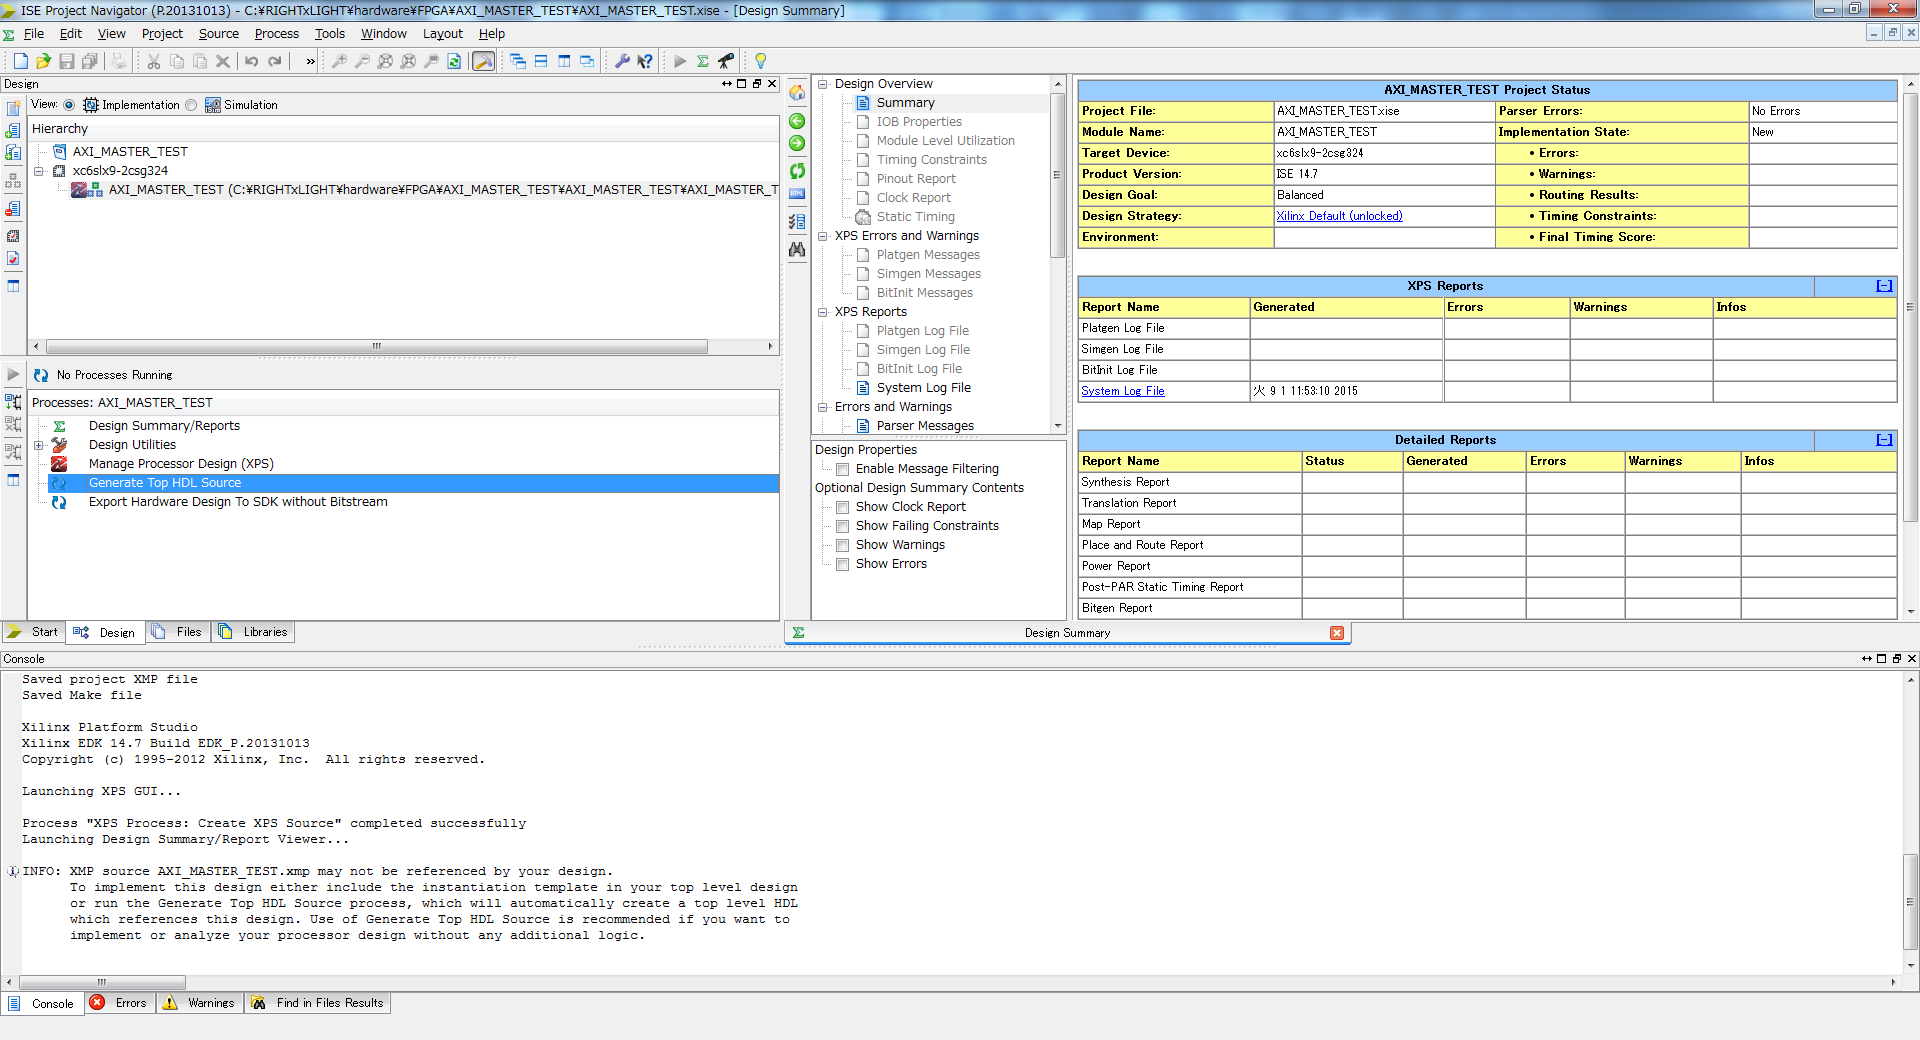Collapse the XPS Errors and Warnings node
Image resolution: width=1920 pixels, height=1040 pixels.
[823, 236]
